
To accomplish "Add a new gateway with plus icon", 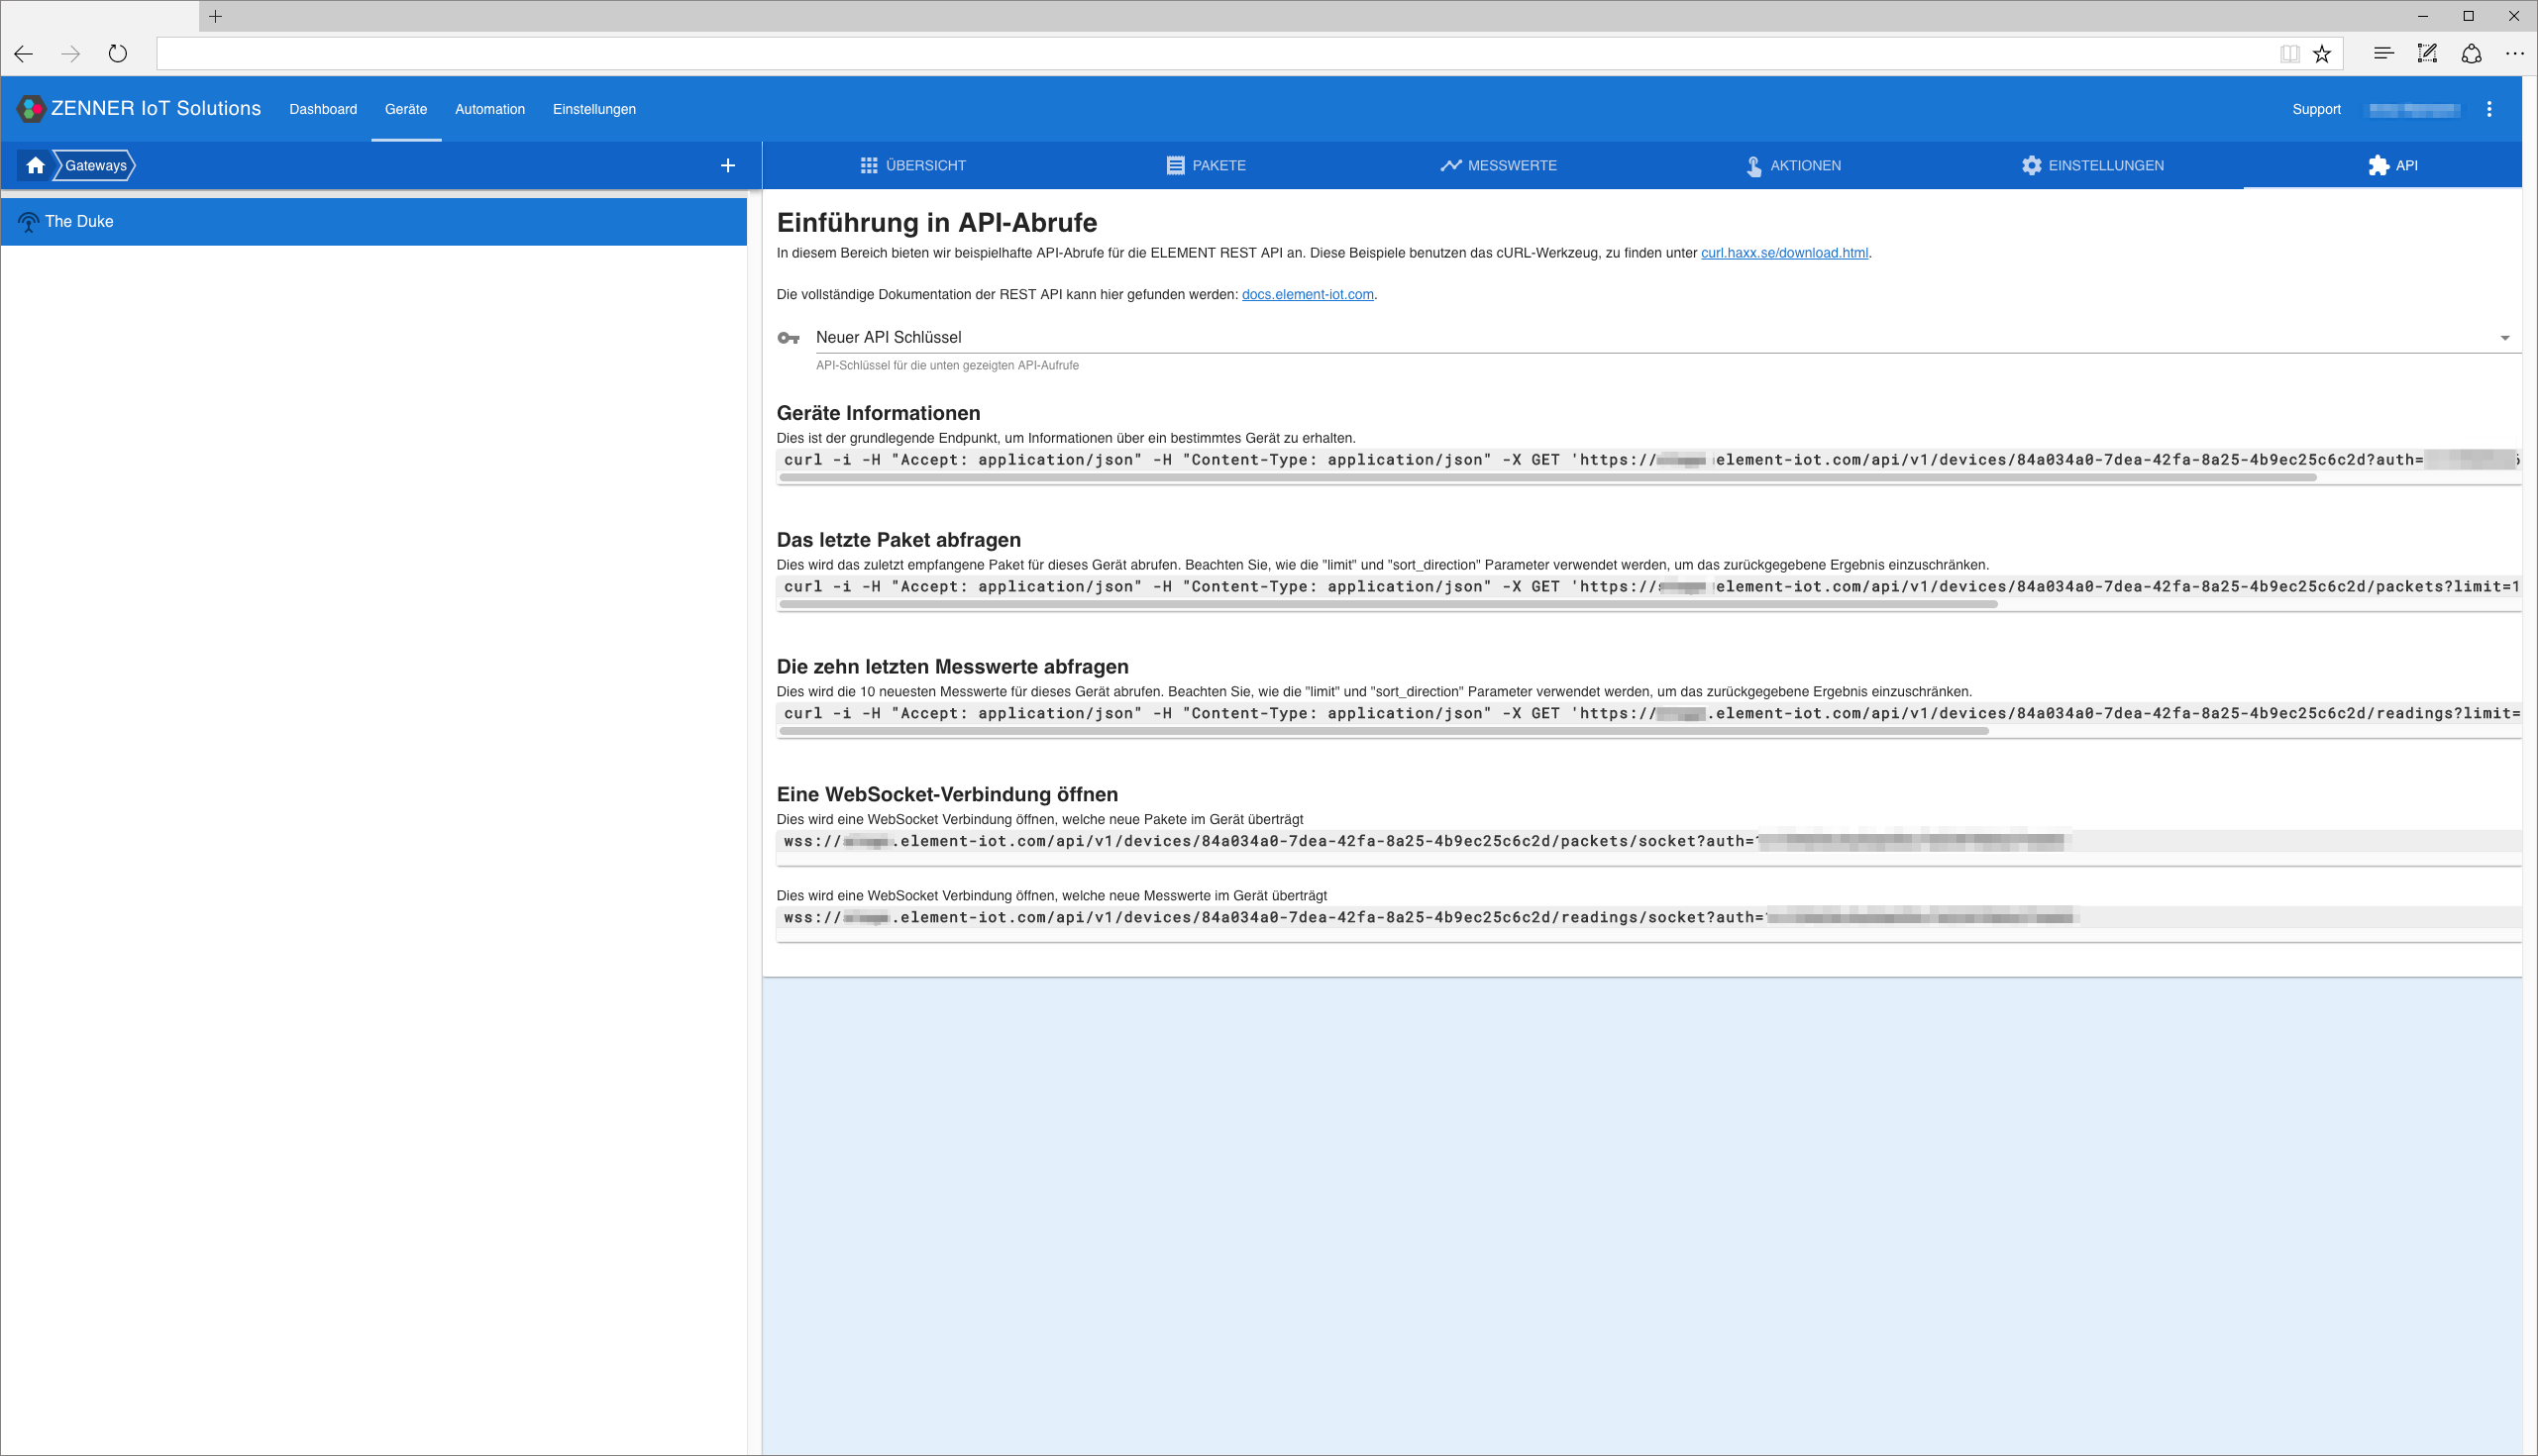I will click(728, 165).
